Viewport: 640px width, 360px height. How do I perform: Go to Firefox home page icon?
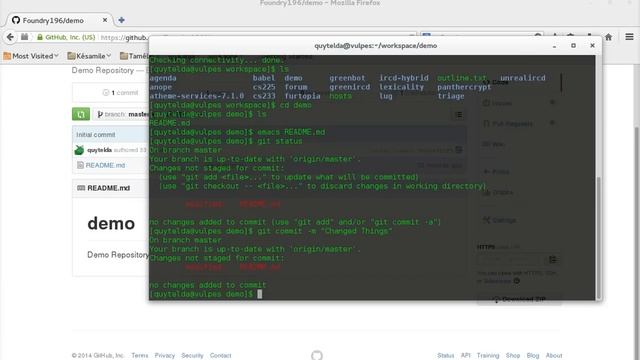(x=608, y=37)
